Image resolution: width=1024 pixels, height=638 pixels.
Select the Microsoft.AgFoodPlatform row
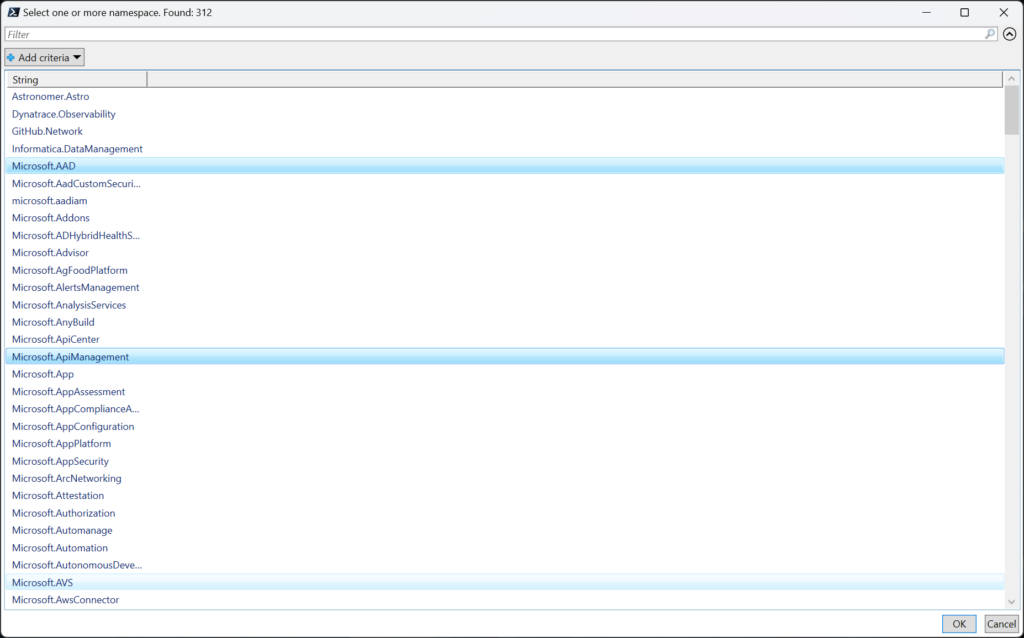coord(505,270)
